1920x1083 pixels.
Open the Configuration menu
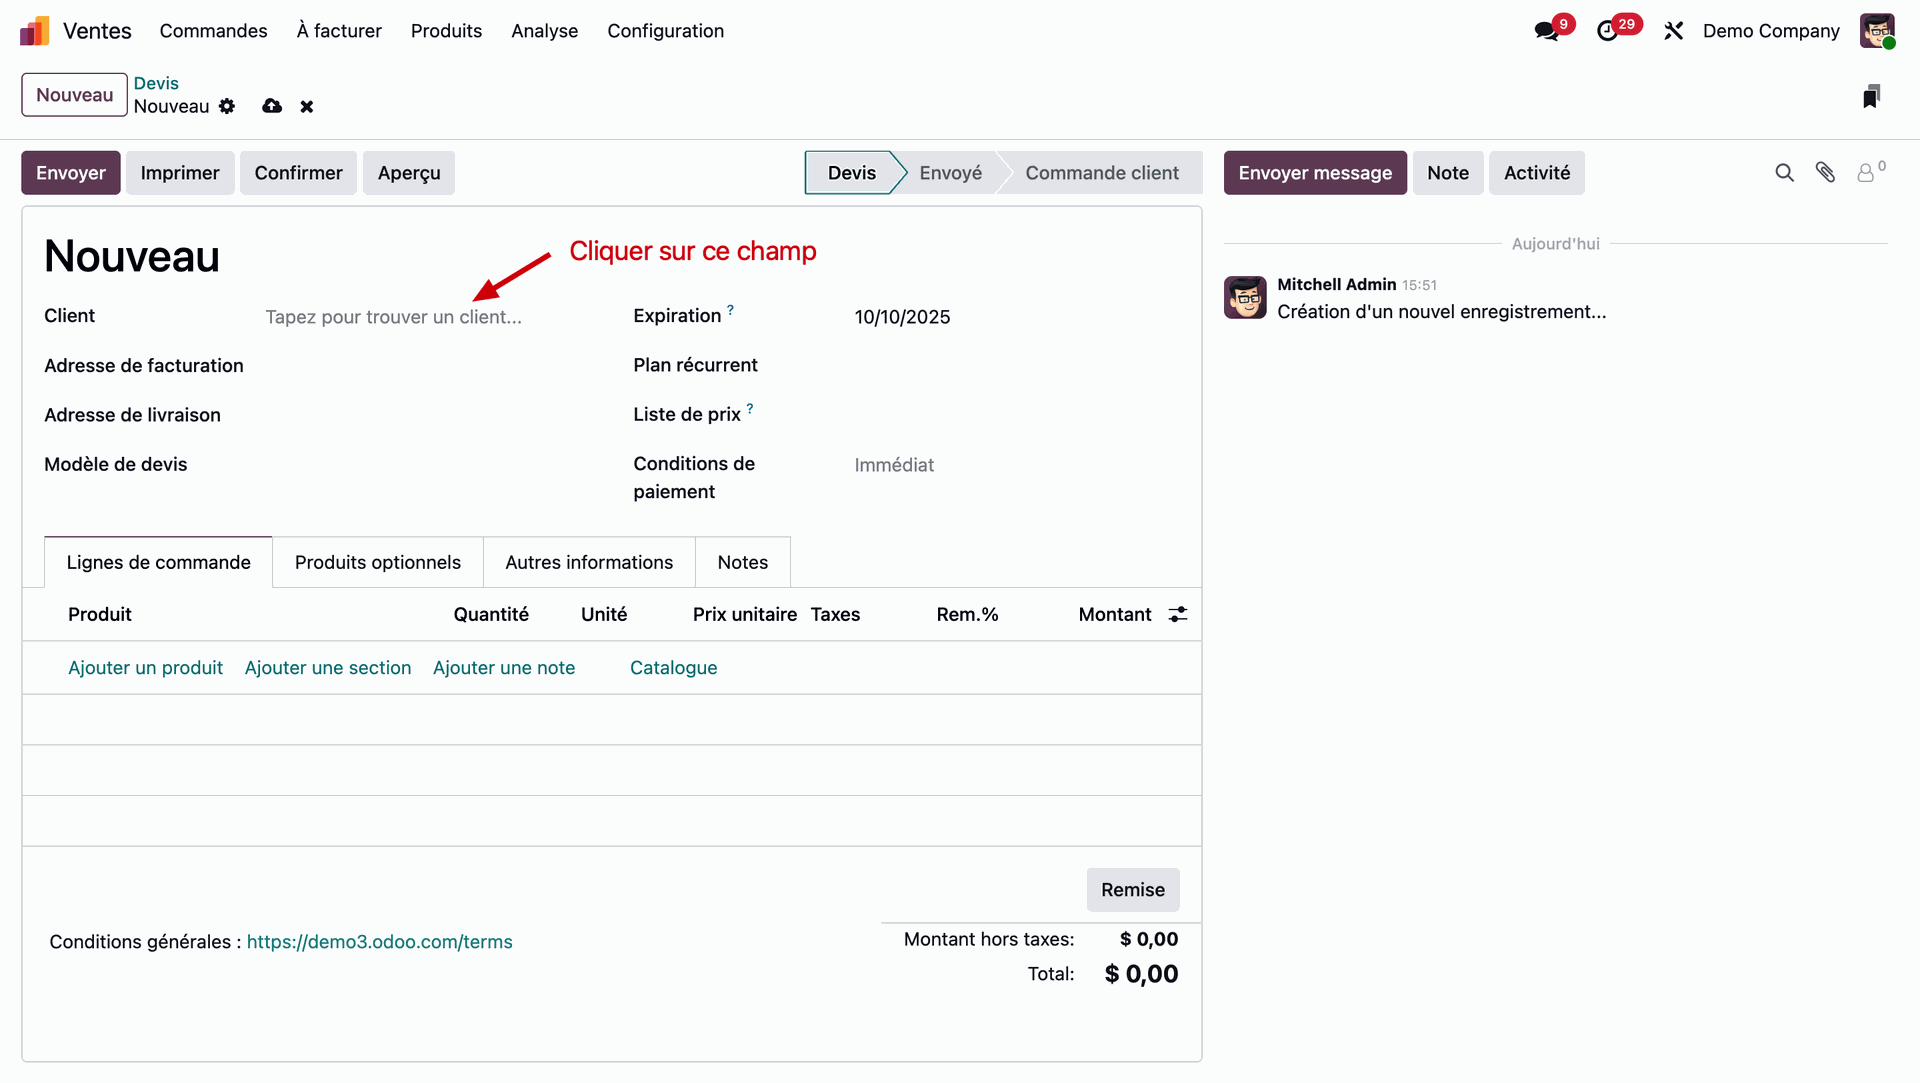(665, 31)
